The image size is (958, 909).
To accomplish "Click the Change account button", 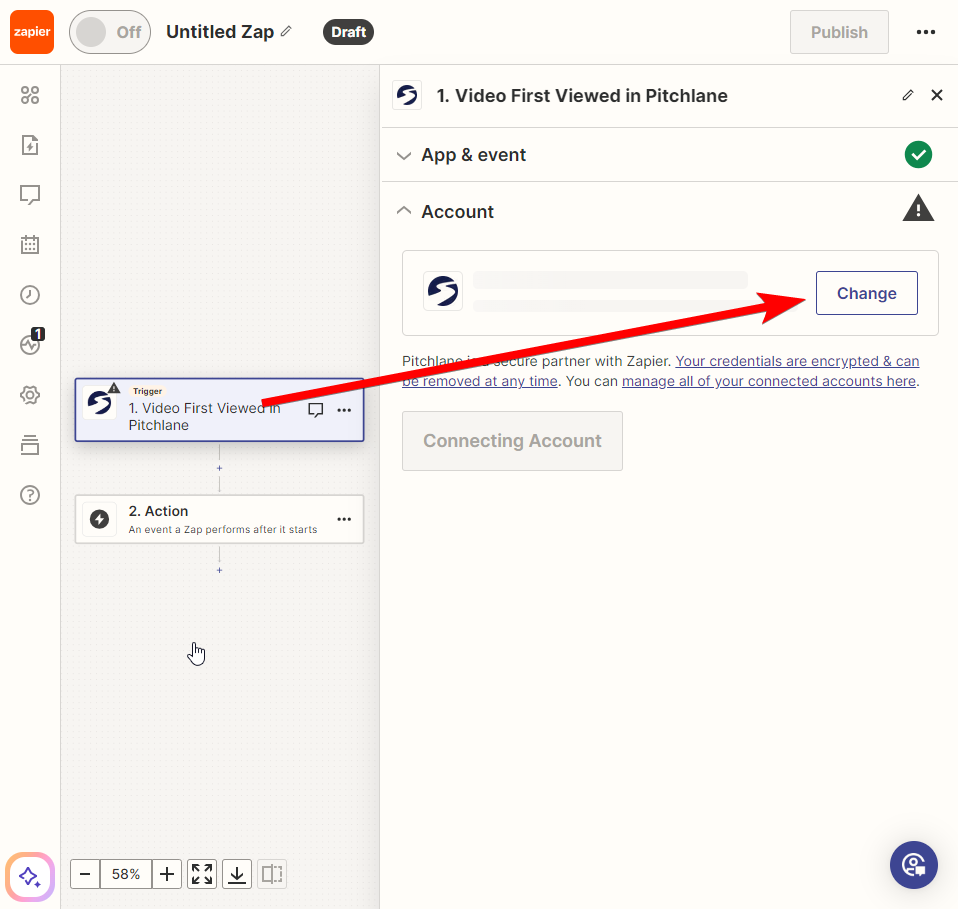I will [x=866, y=293].
